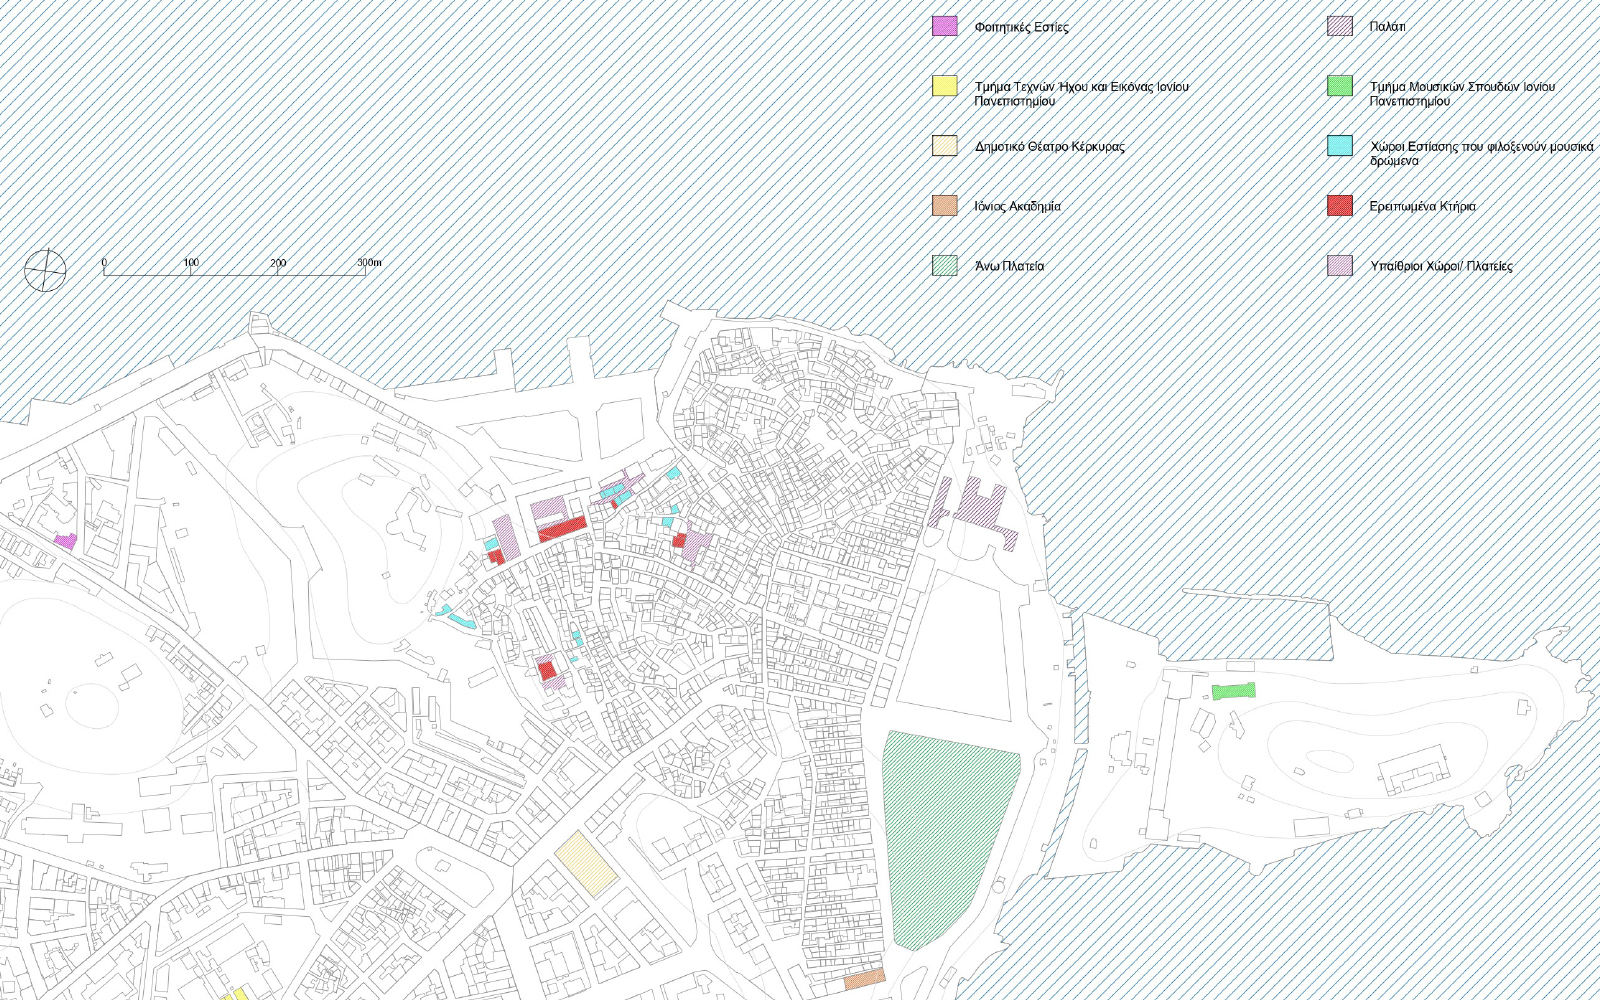Click the cyan Χώροι Εστίασης legend swatch
Screen dimensions: 1600x1000
pos(1340,146)
